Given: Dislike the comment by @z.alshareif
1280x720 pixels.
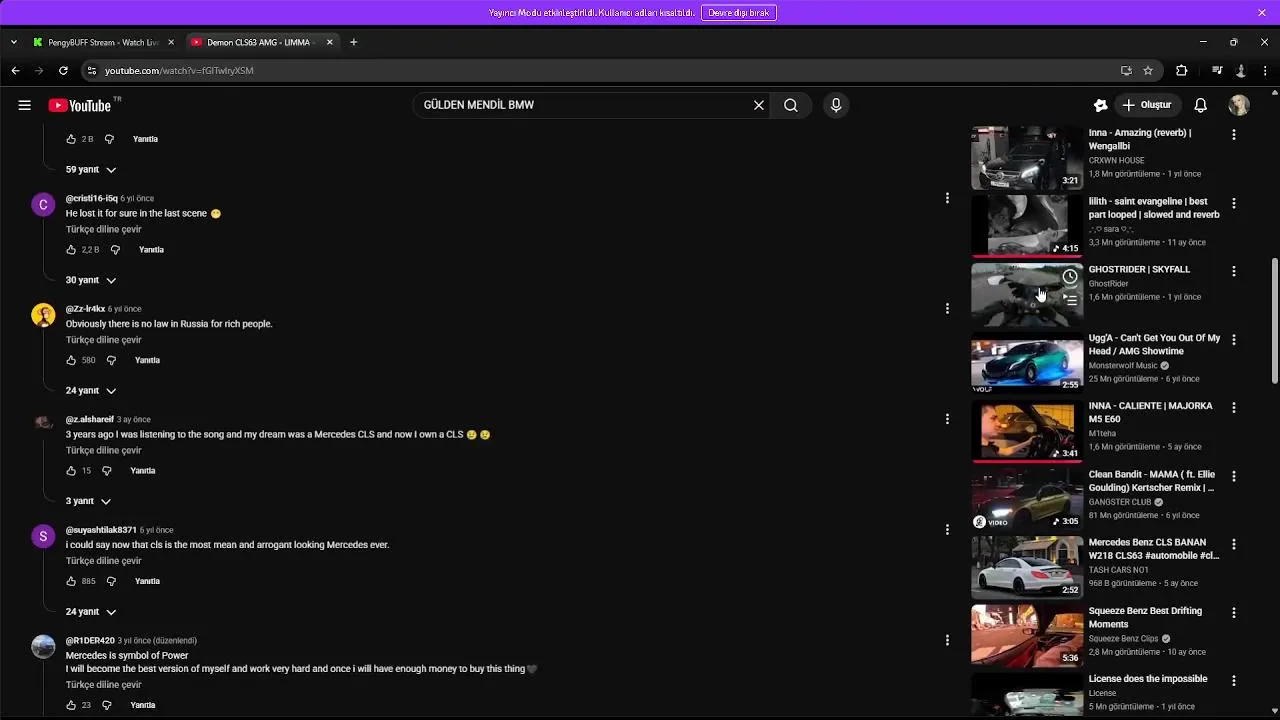Looking at the screenshot, I should tap(107, 471).
